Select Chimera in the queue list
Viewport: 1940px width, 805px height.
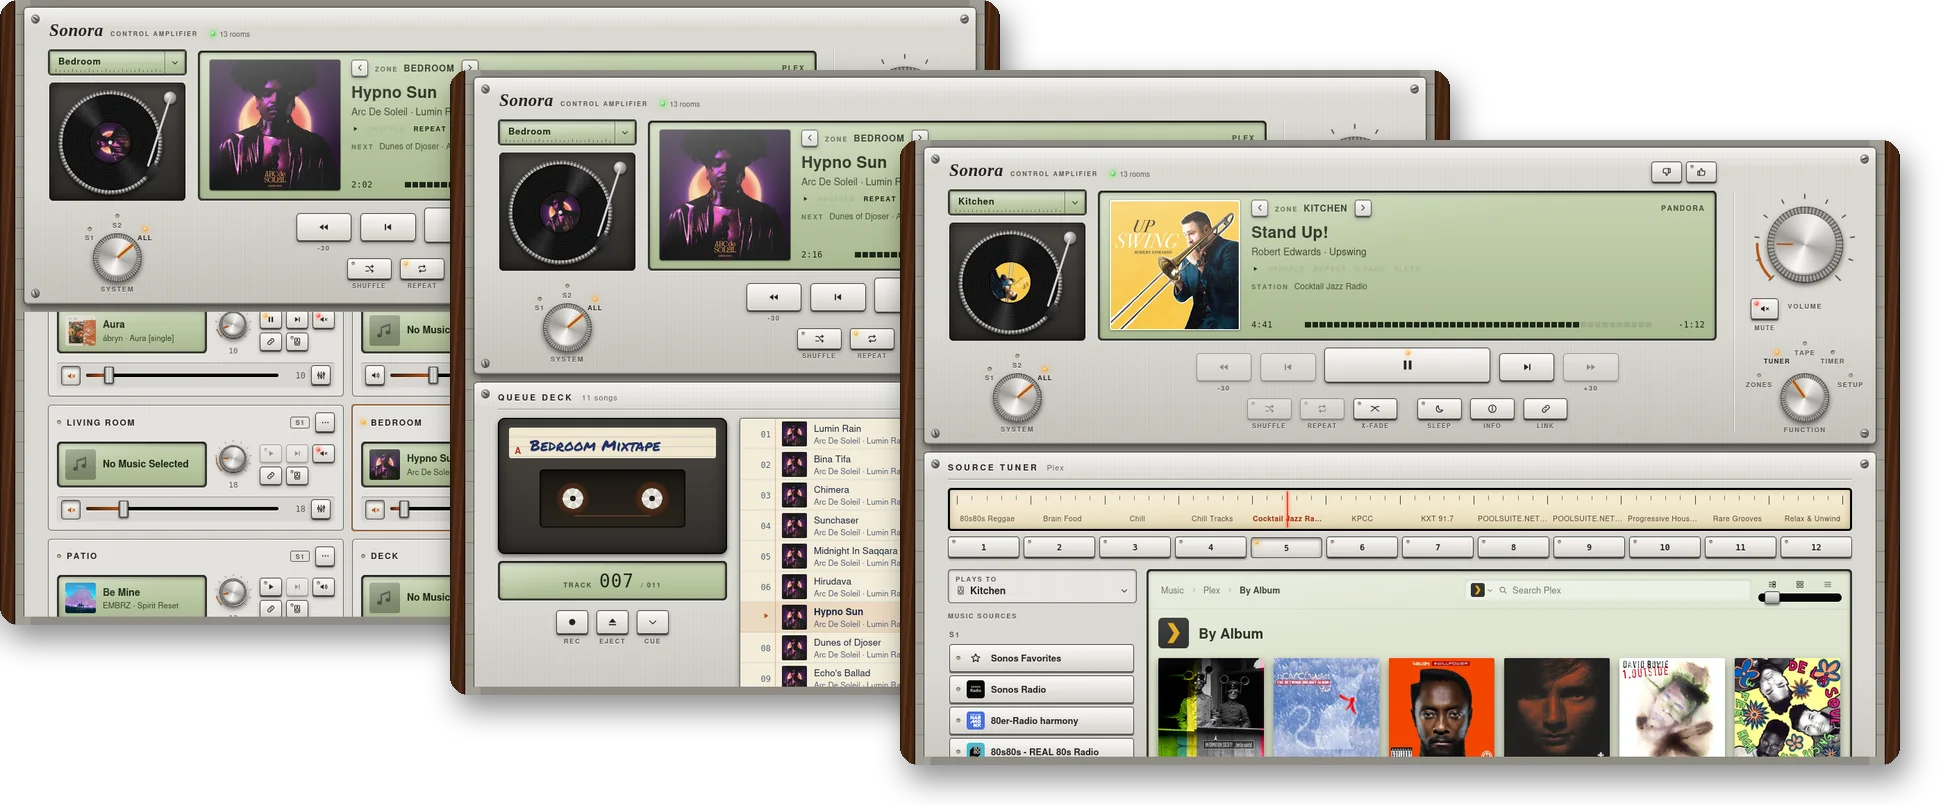pyautogui.click(x=830, y=495)
